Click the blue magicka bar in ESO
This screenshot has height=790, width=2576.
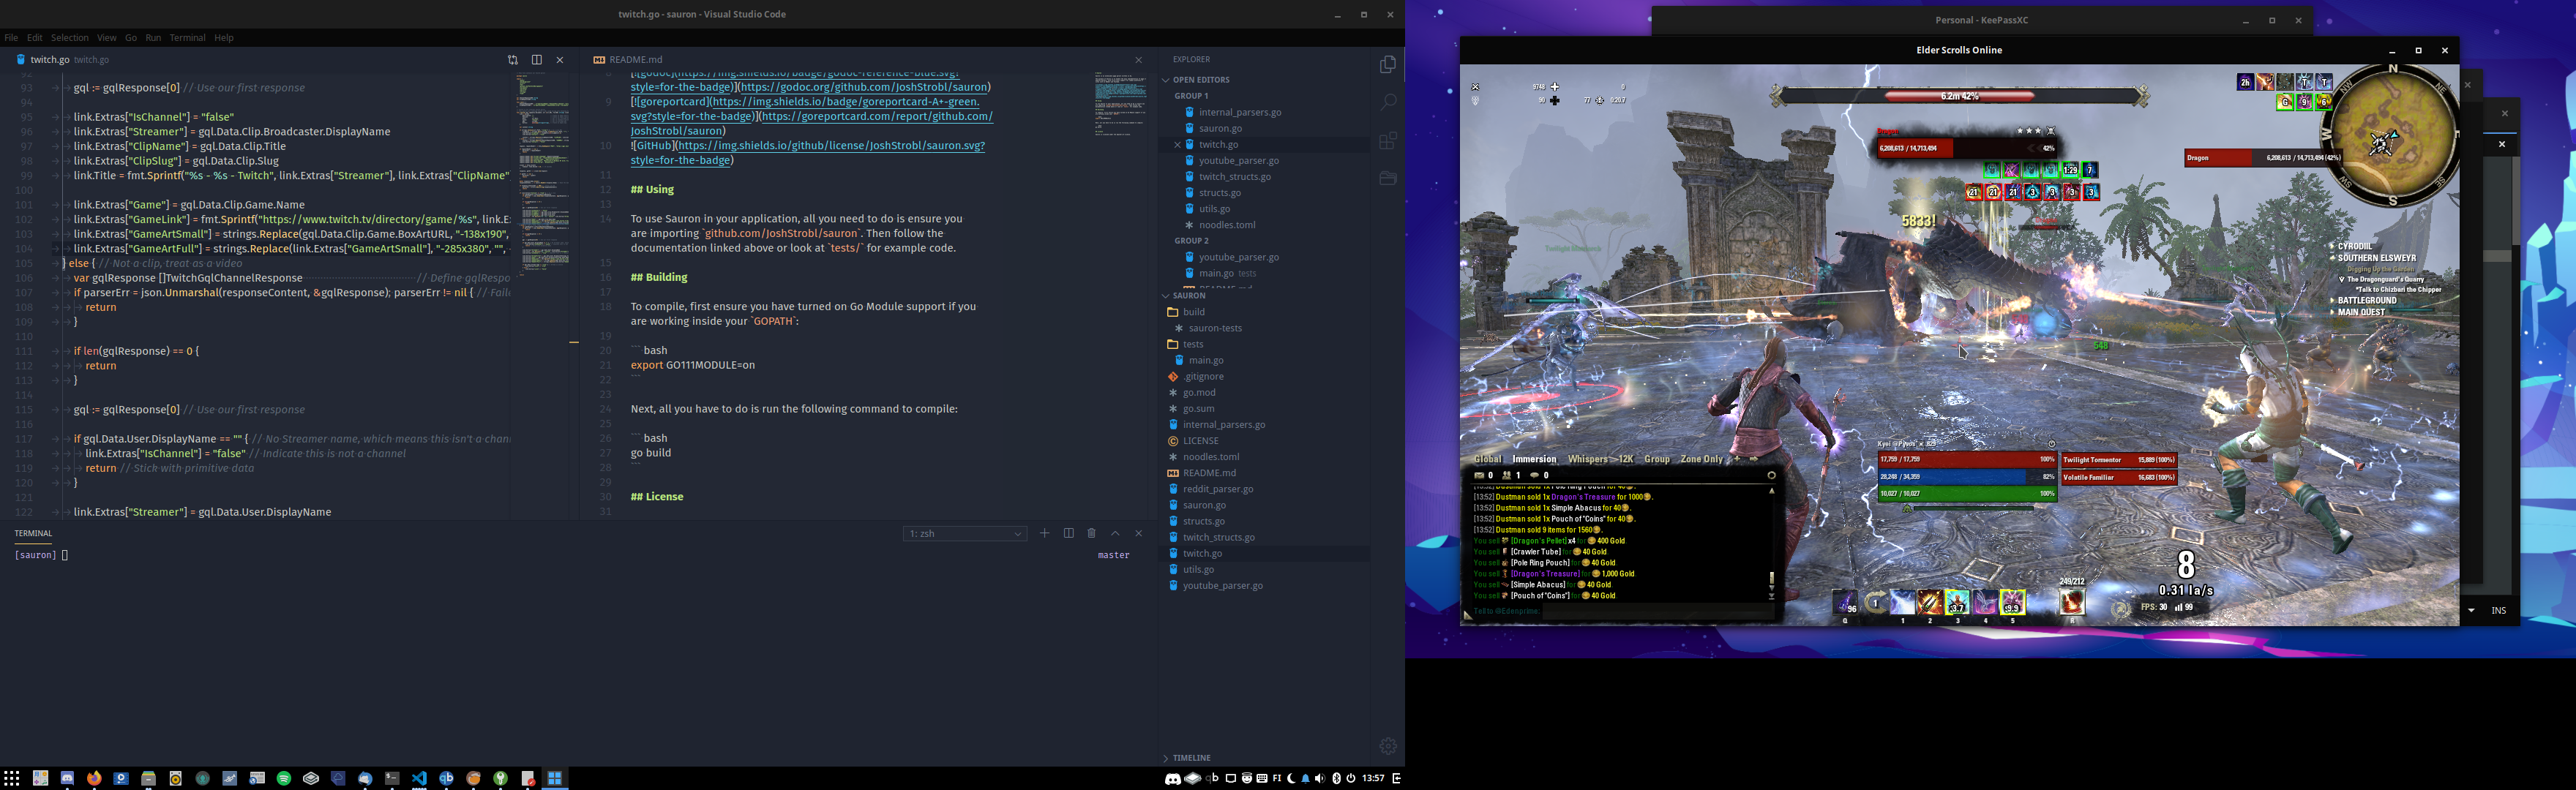point(1967,477)
